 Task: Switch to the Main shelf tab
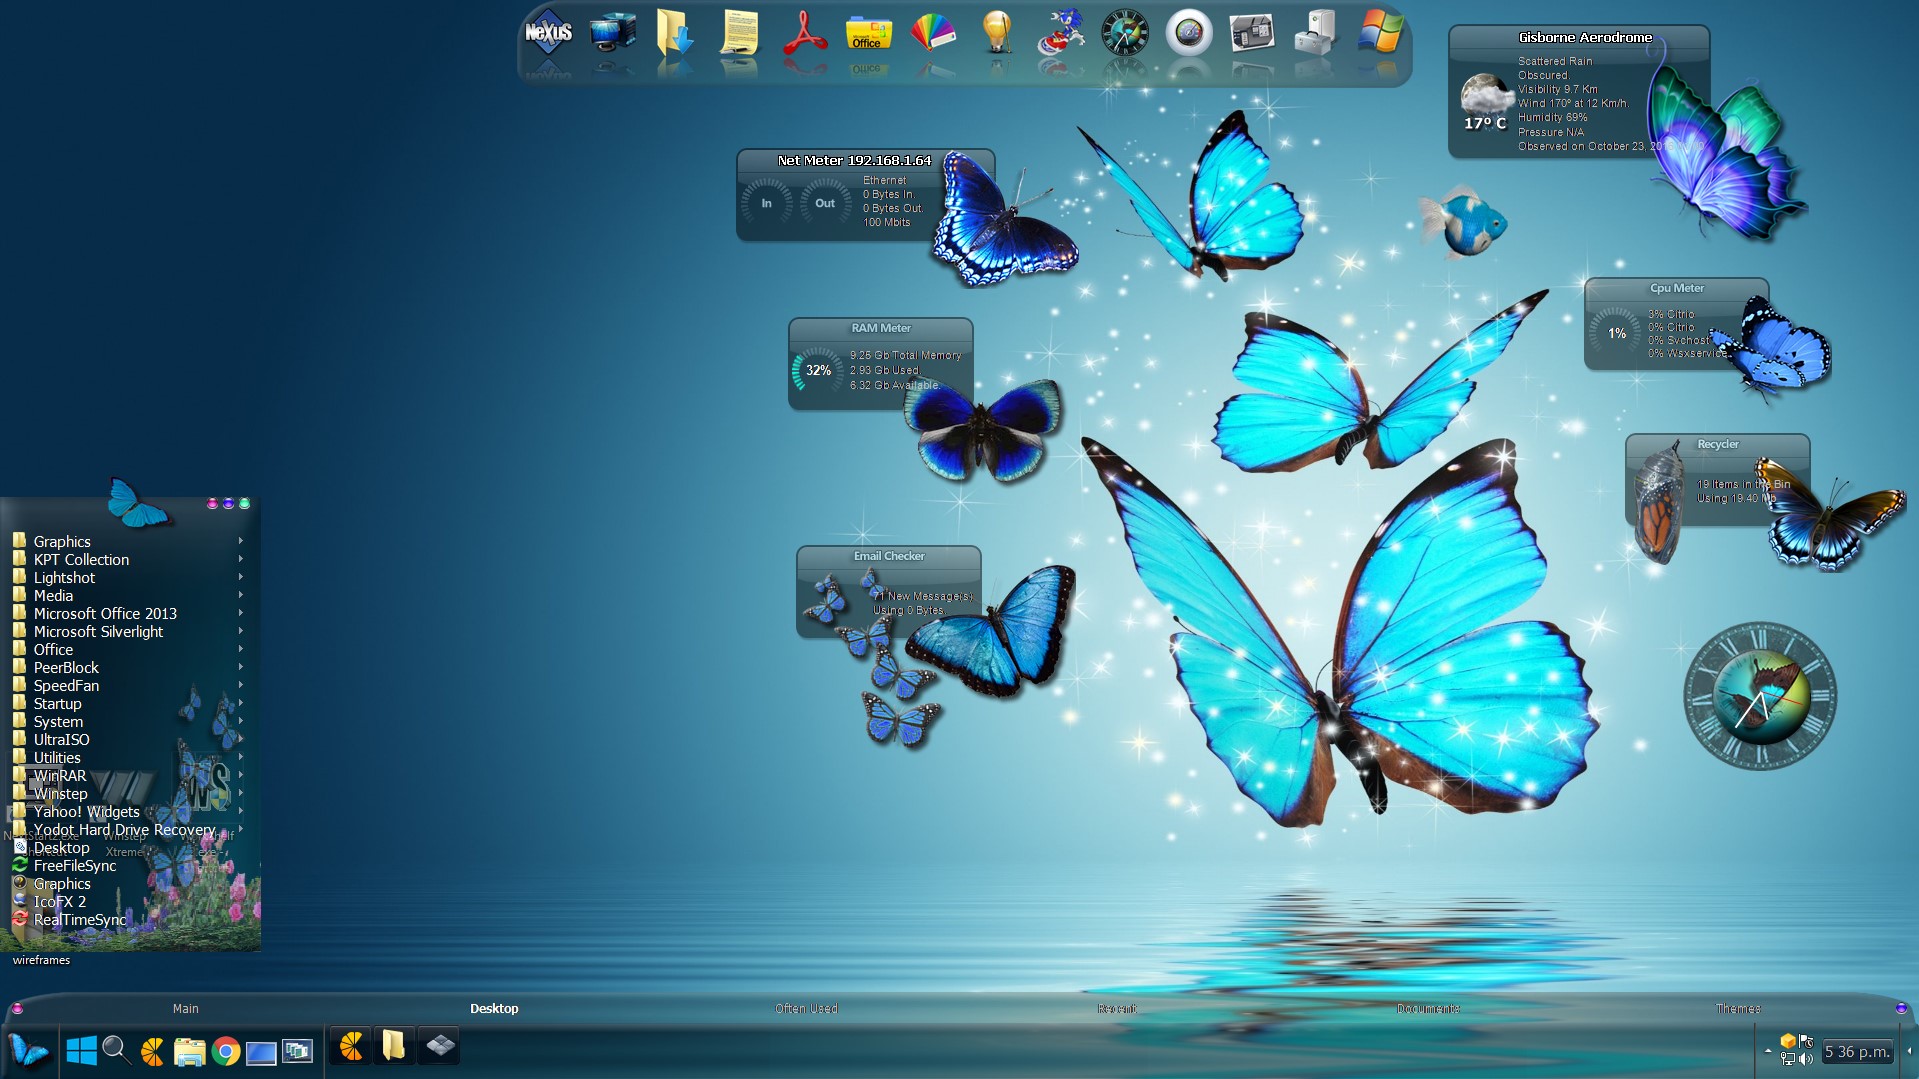186,1009
